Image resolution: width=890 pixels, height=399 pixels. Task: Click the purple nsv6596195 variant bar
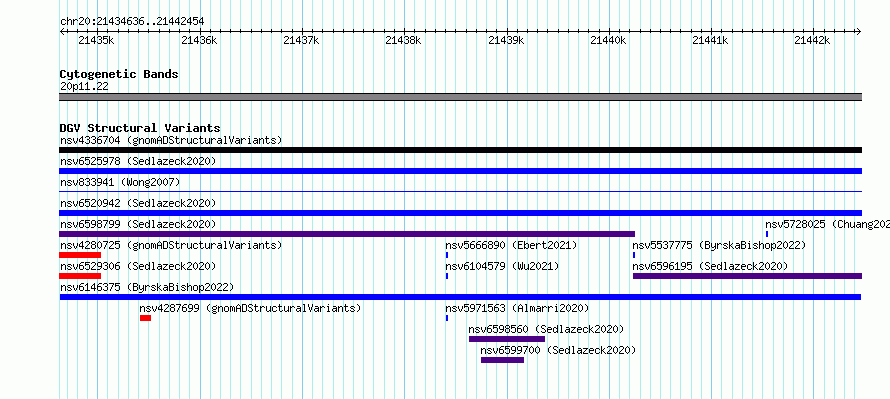click(x=748, y=276)
